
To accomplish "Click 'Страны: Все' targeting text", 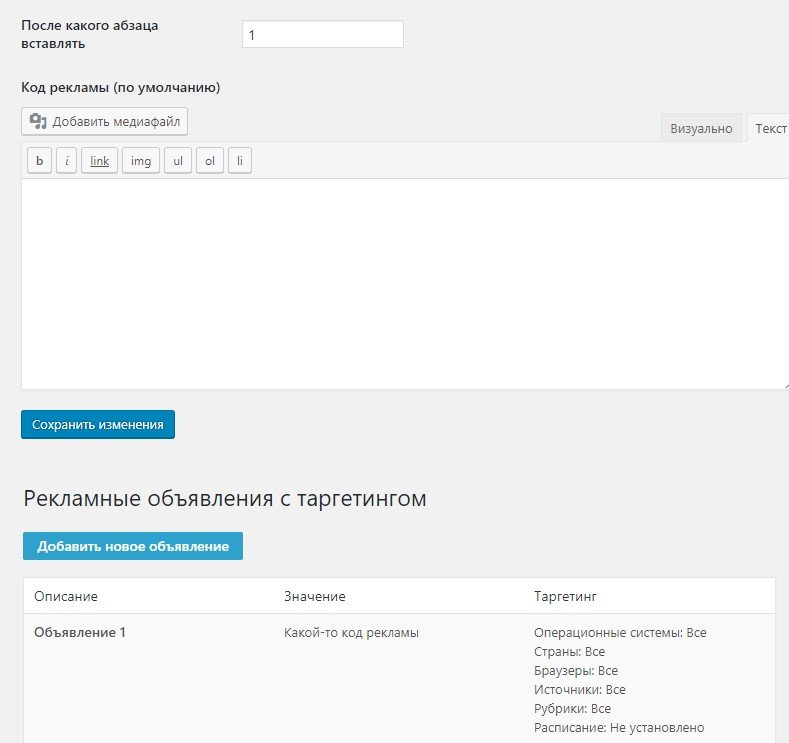I will (570, 651).
